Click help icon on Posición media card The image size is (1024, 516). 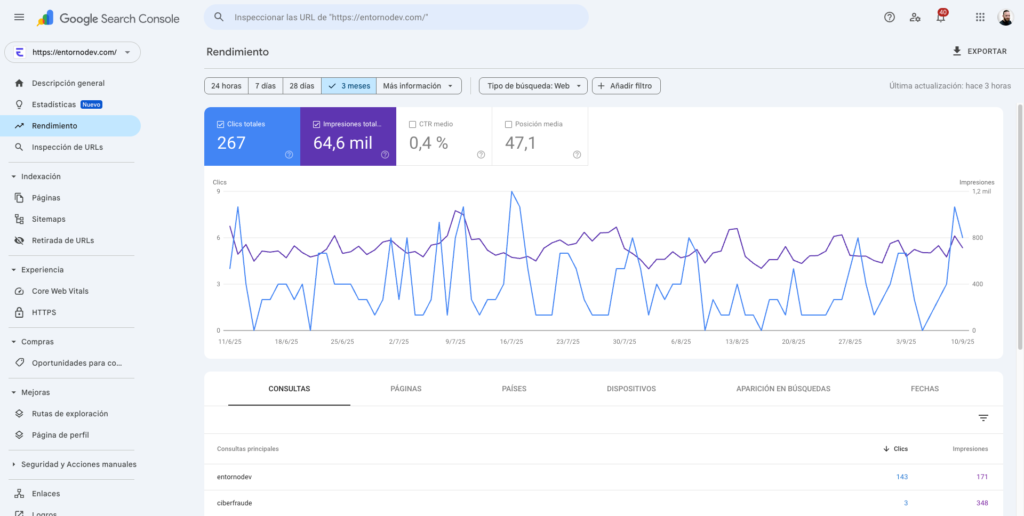(577, 154)
